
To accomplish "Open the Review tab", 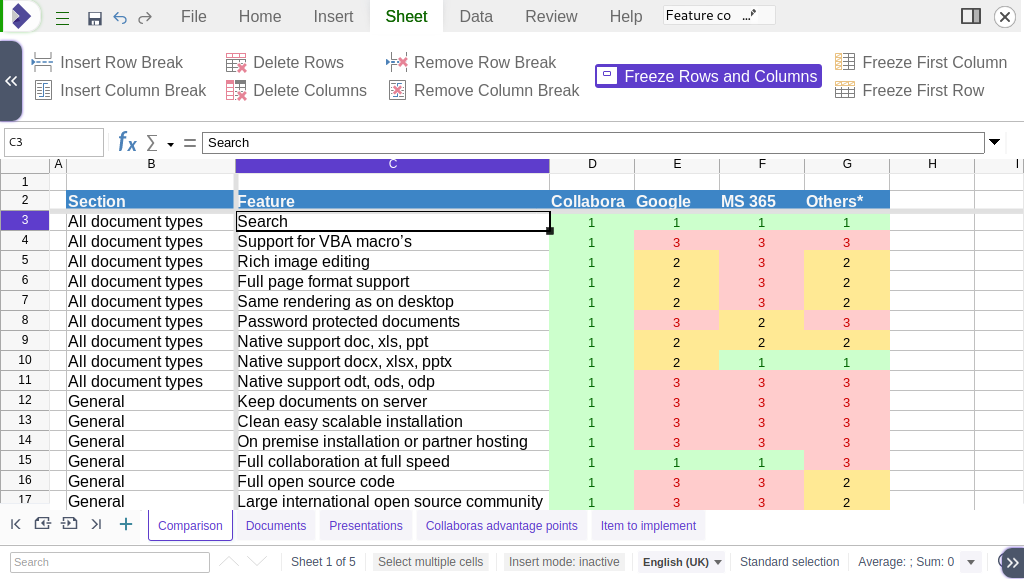I will pos(551,16).
